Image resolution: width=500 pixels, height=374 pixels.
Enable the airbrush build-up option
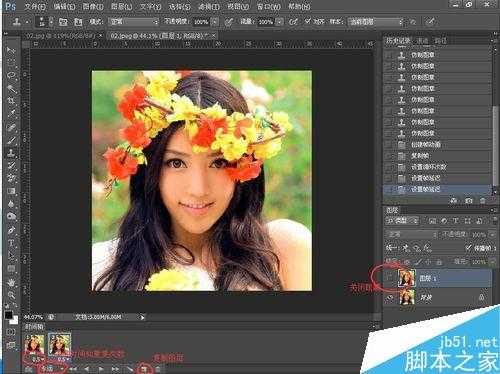(293, 22)
